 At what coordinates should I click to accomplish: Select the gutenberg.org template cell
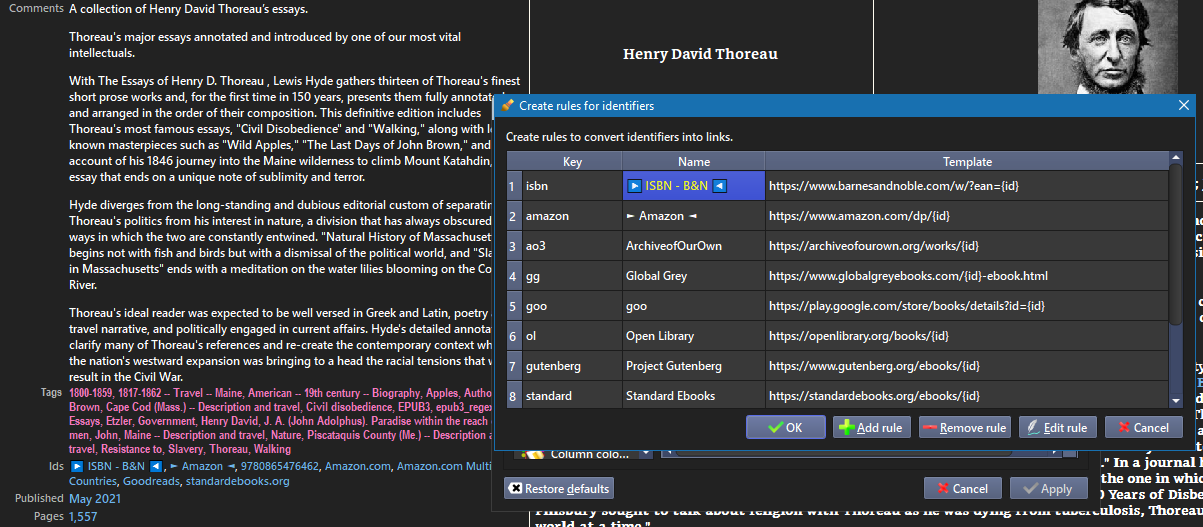pos(967,366)
